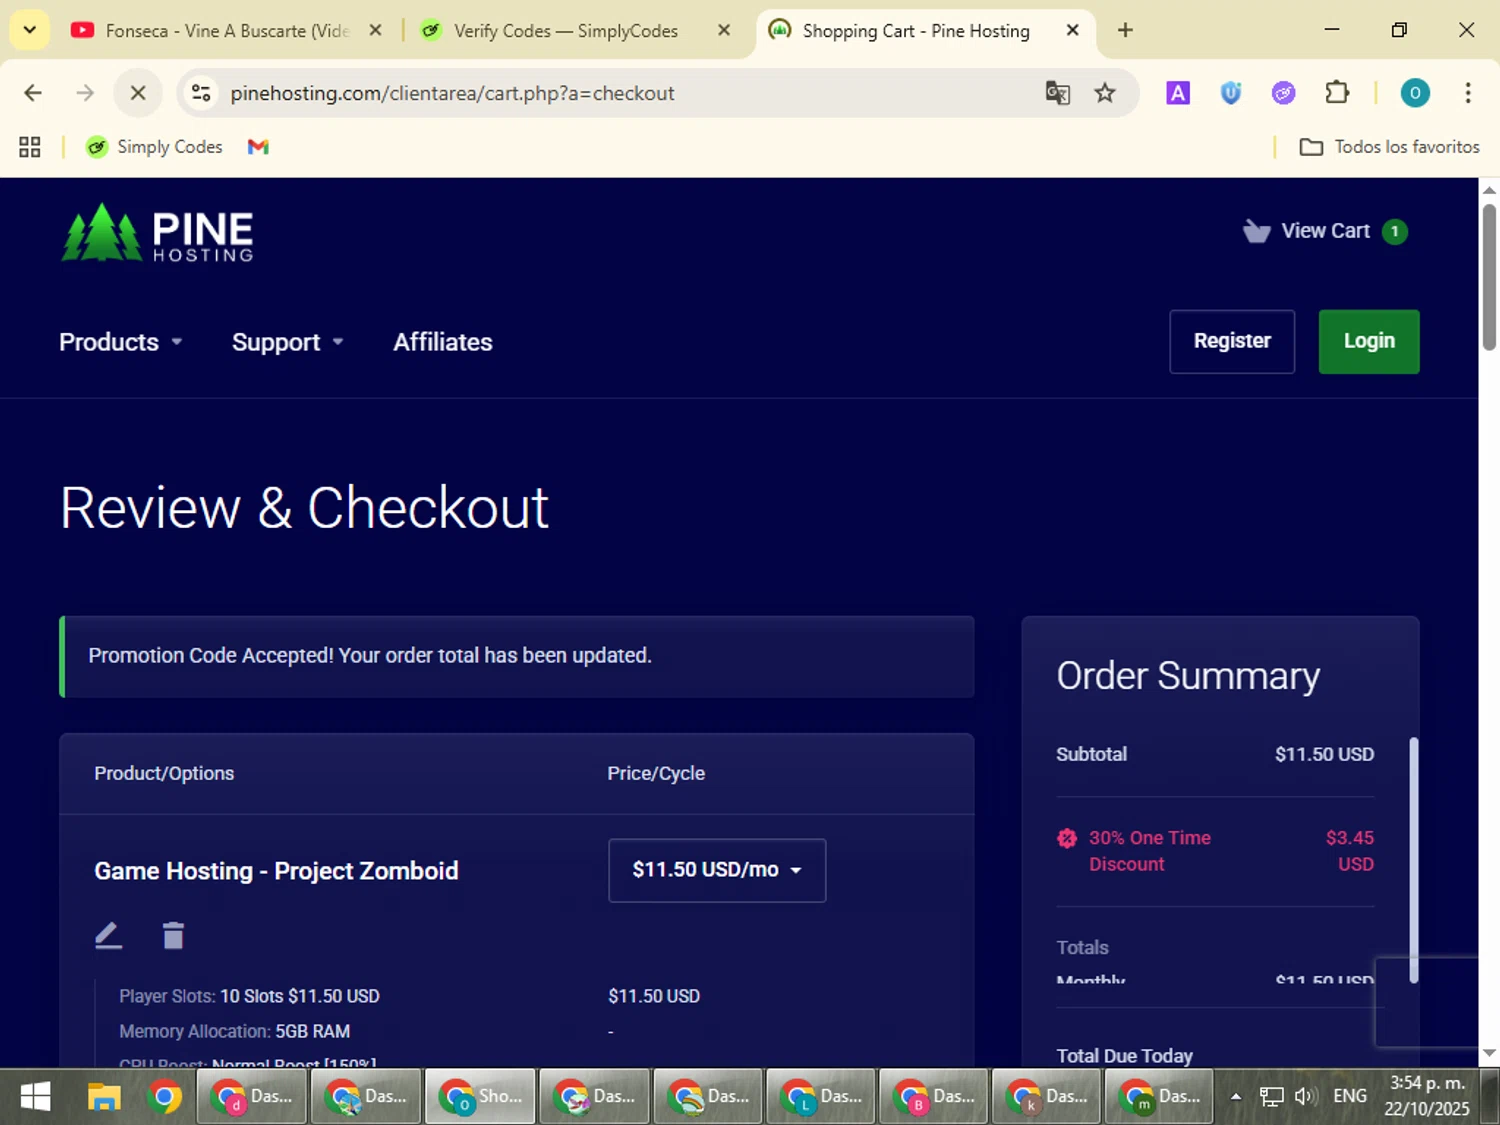The image size is (1500, 1125).
Task: Open the purple A extension
Action: coord(1178,93)
